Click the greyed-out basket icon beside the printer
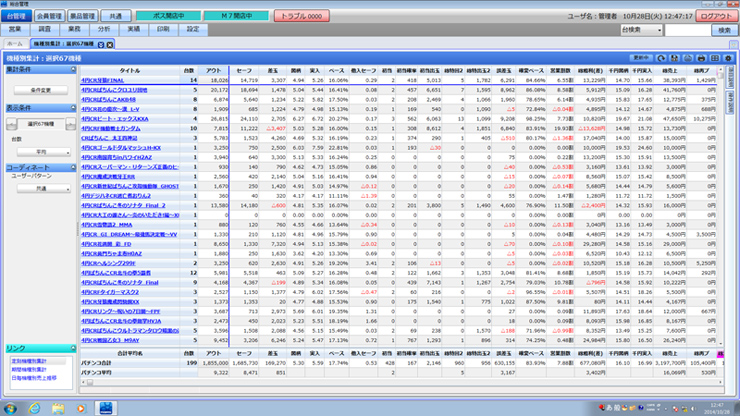Screen dimensions: 740x416 pos(688,58)
